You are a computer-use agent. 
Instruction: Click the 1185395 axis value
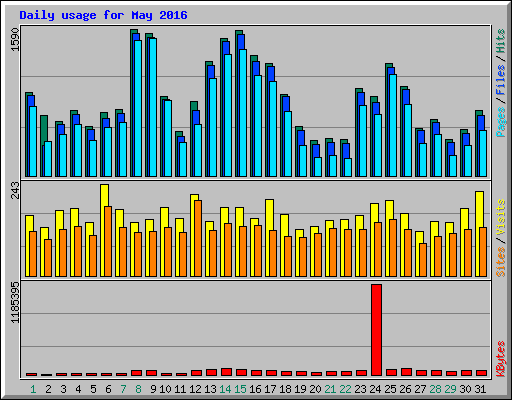pos(15,303)
